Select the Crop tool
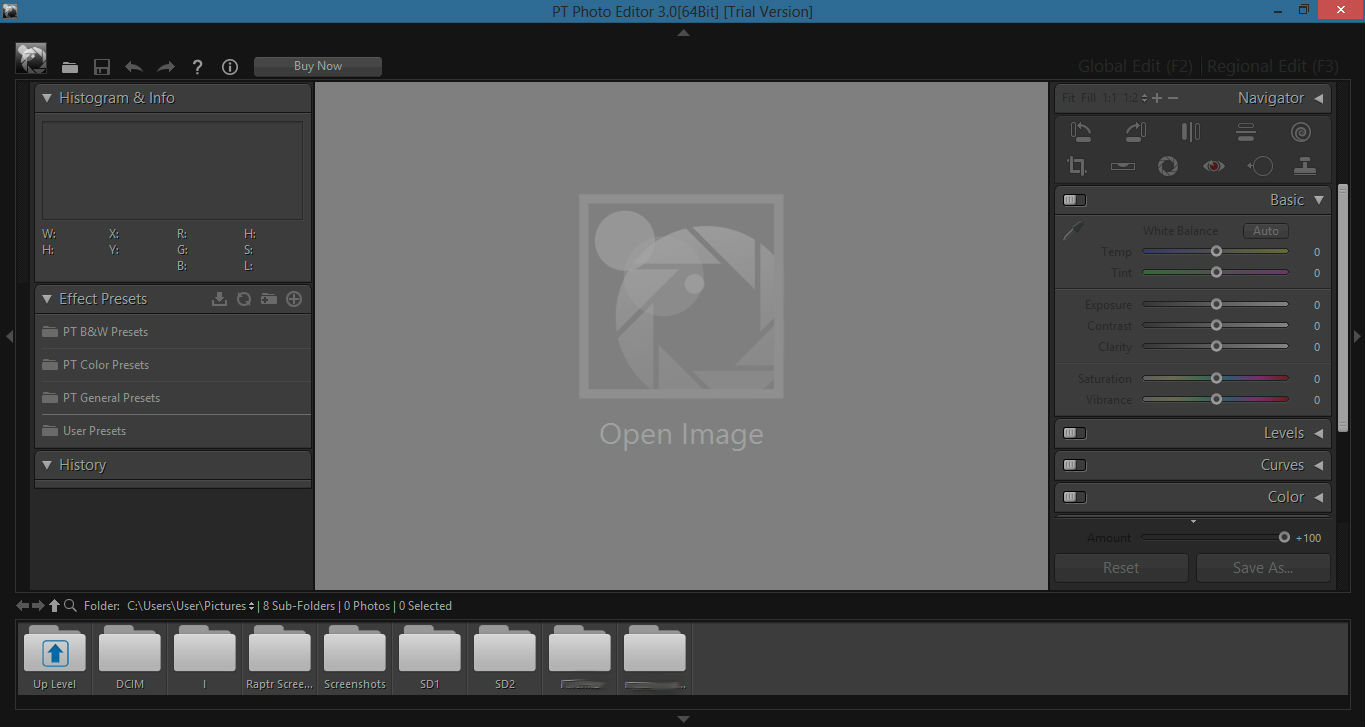Image resolution: width=1365 pixels, height=727 pixels. coord(1077,166)
